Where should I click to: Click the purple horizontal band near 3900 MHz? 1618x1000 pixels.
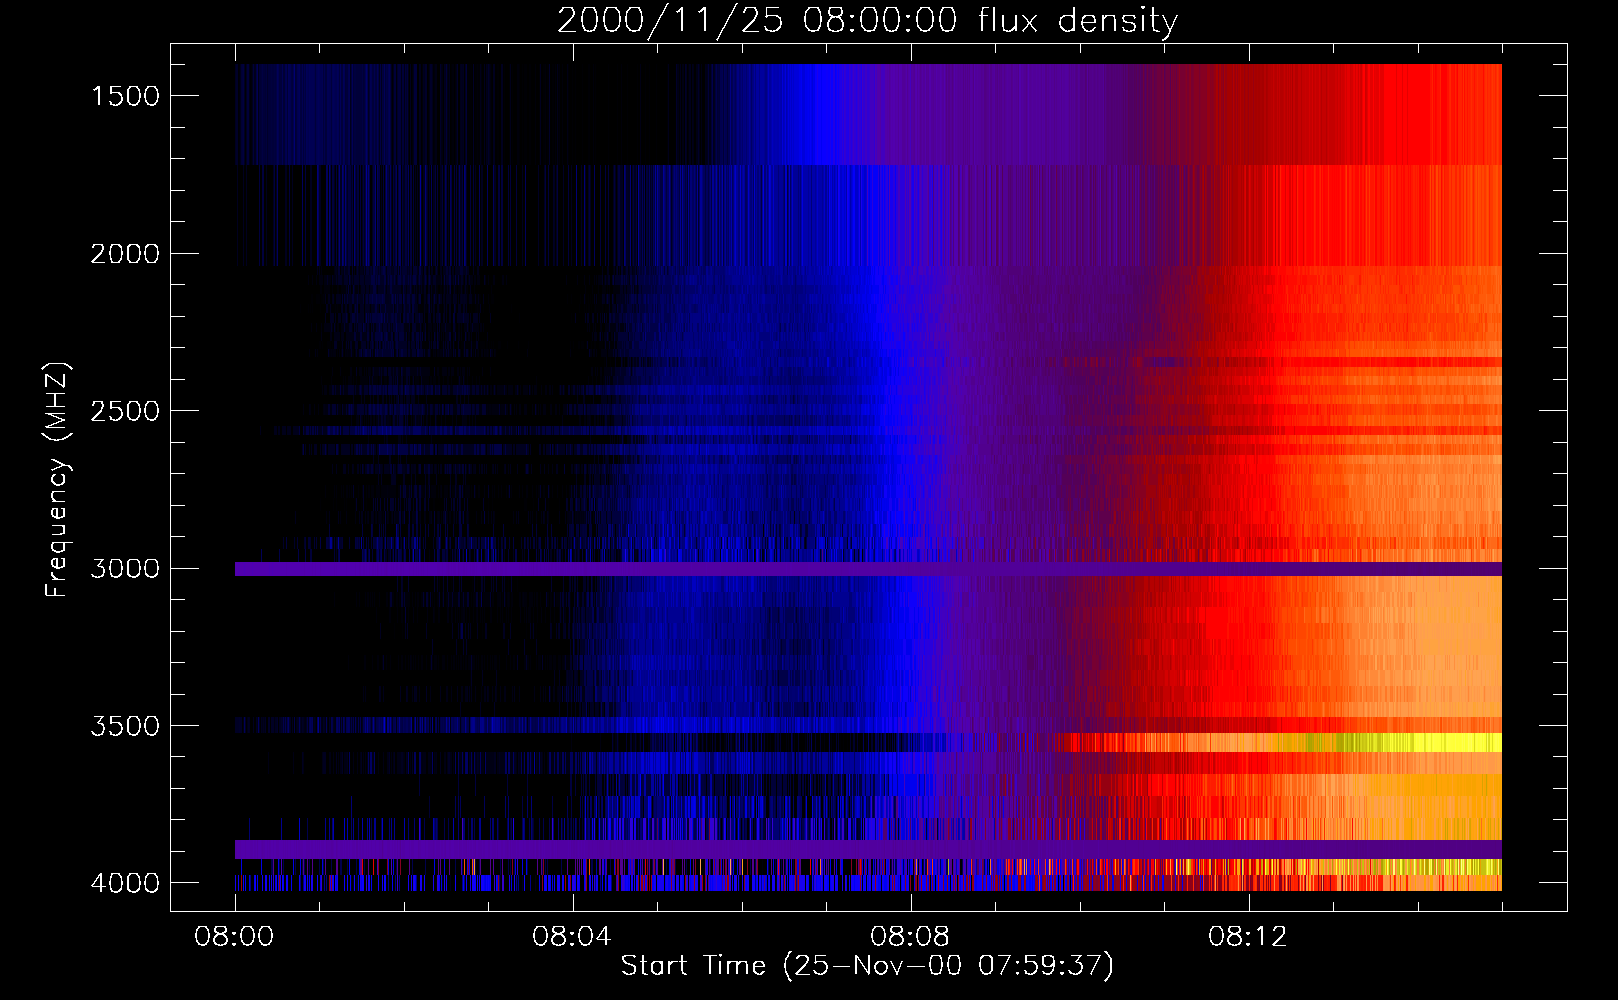[x=868, y=849]
